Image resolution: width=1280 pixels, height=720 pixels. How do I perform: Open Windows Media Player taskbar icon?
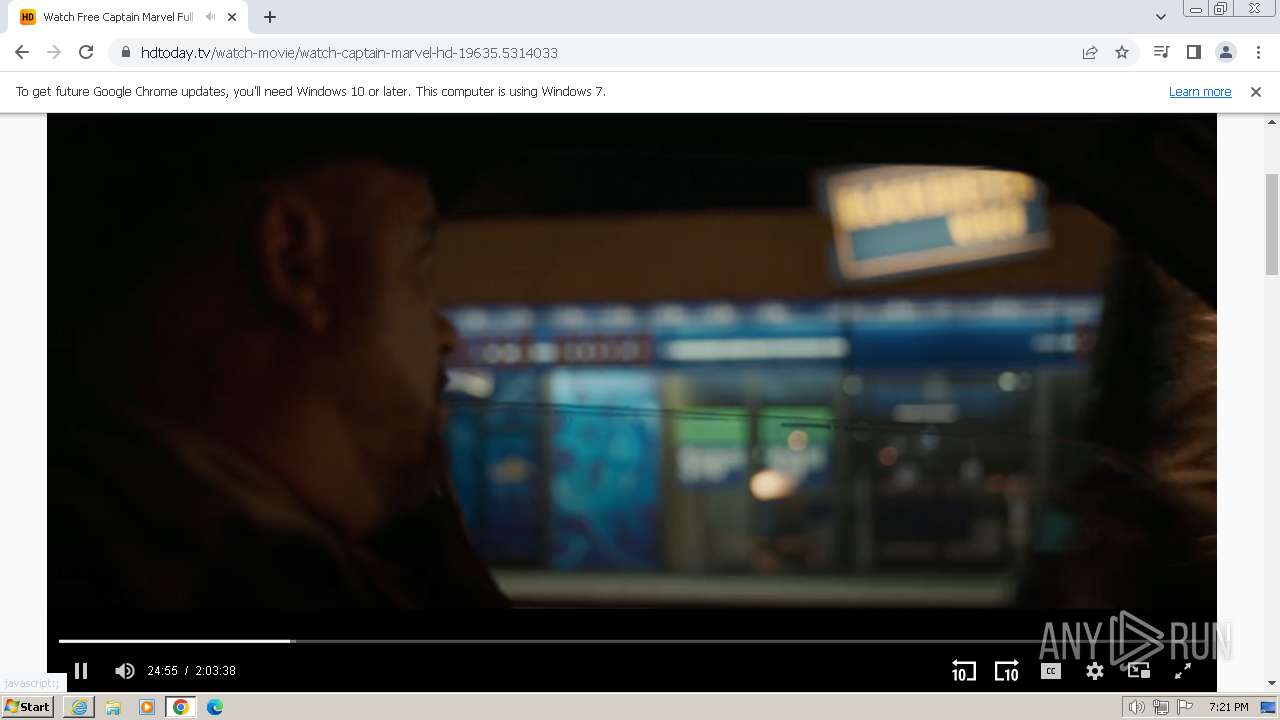click(x=147, y=707)
